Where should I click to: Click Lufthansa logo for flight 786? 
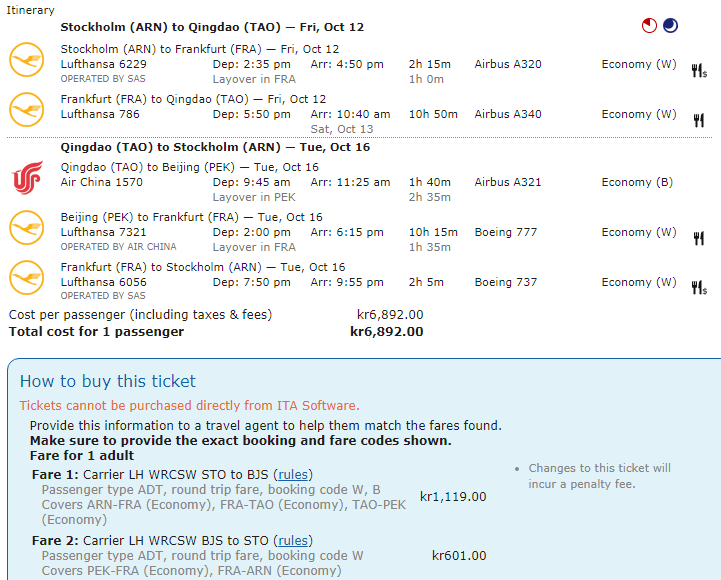27,109
